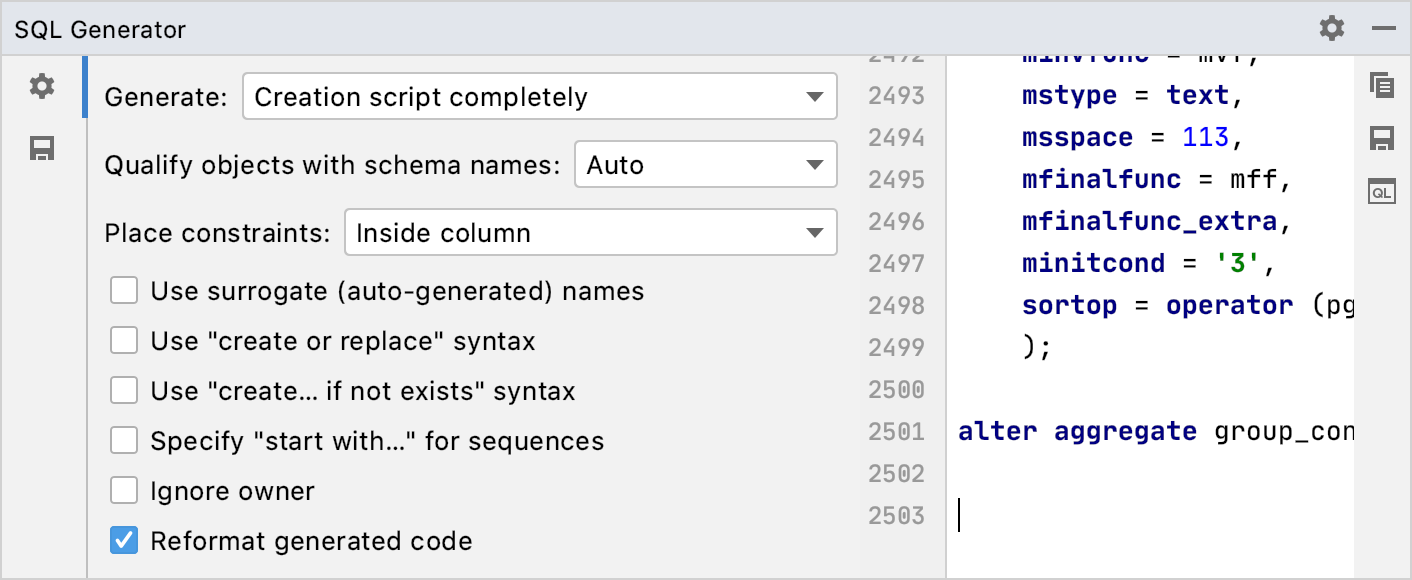Image resolution: width=1412 pixels, height=580 pixels.
Task: Open SQL Generator settings via title bar gear
Action: tap(1332, 28)
